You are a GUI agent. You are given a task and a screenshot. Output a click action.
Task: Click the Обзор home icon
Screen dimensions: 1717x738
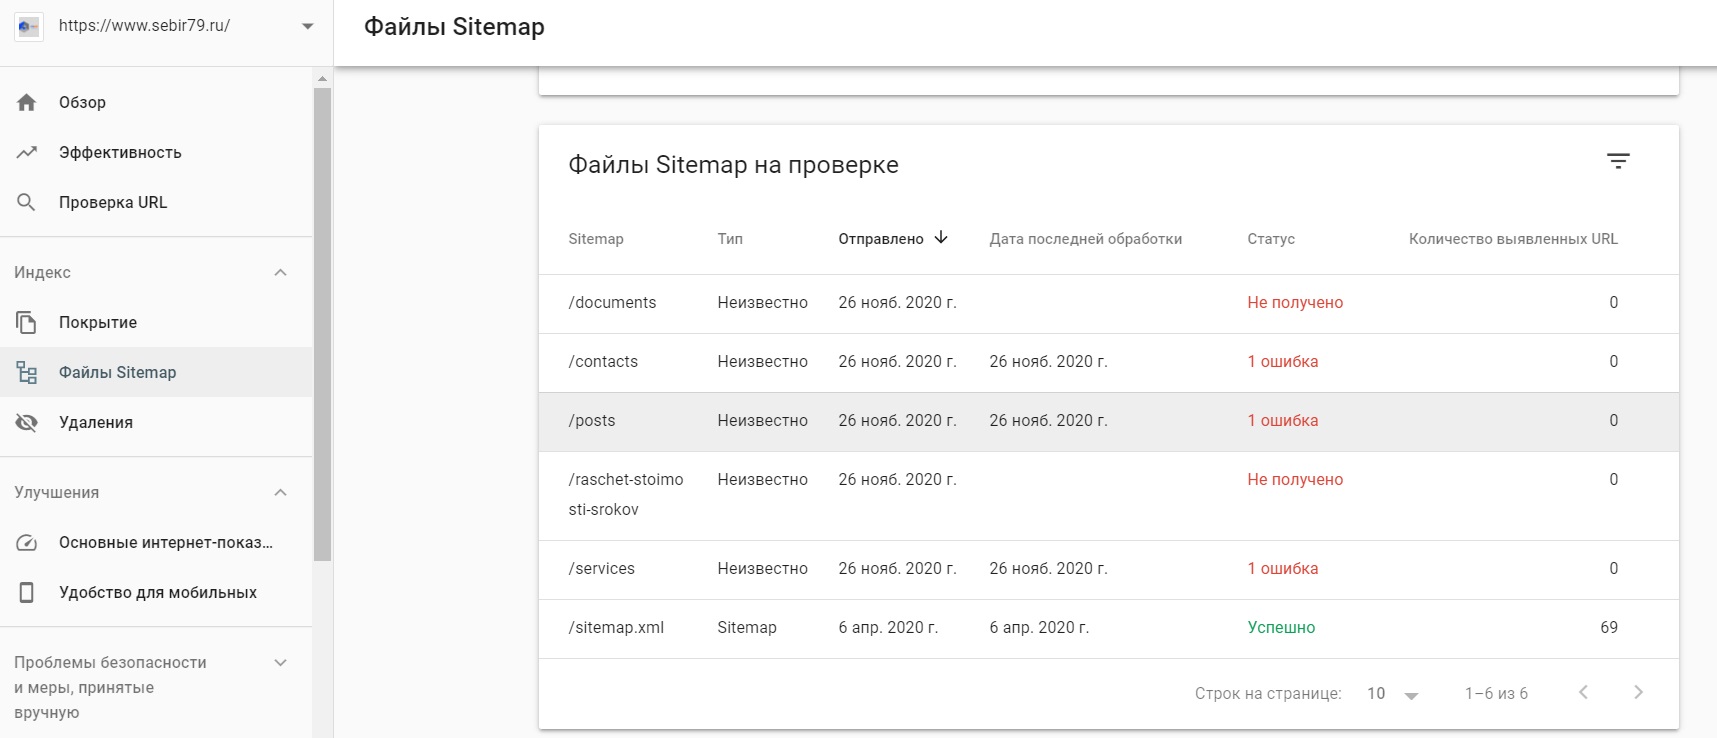[27, 102]
